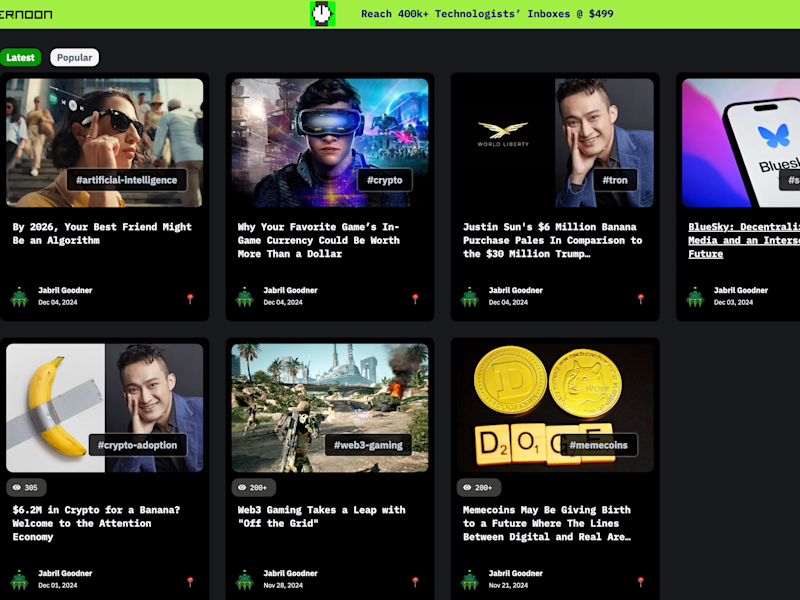
Task: Open 'Web3 Gaming Takes a Leap' article title
Action: pyautogui.click(x=321, y=516)
